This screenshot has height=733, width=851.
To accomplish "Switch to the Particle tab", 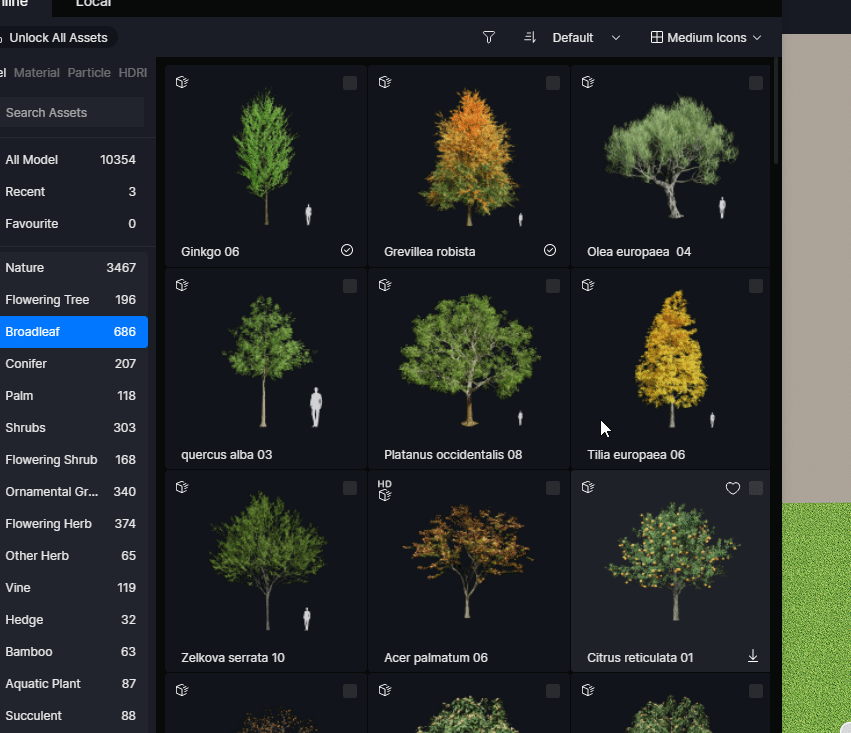I will pyautogui.click(x=89, y=73).
